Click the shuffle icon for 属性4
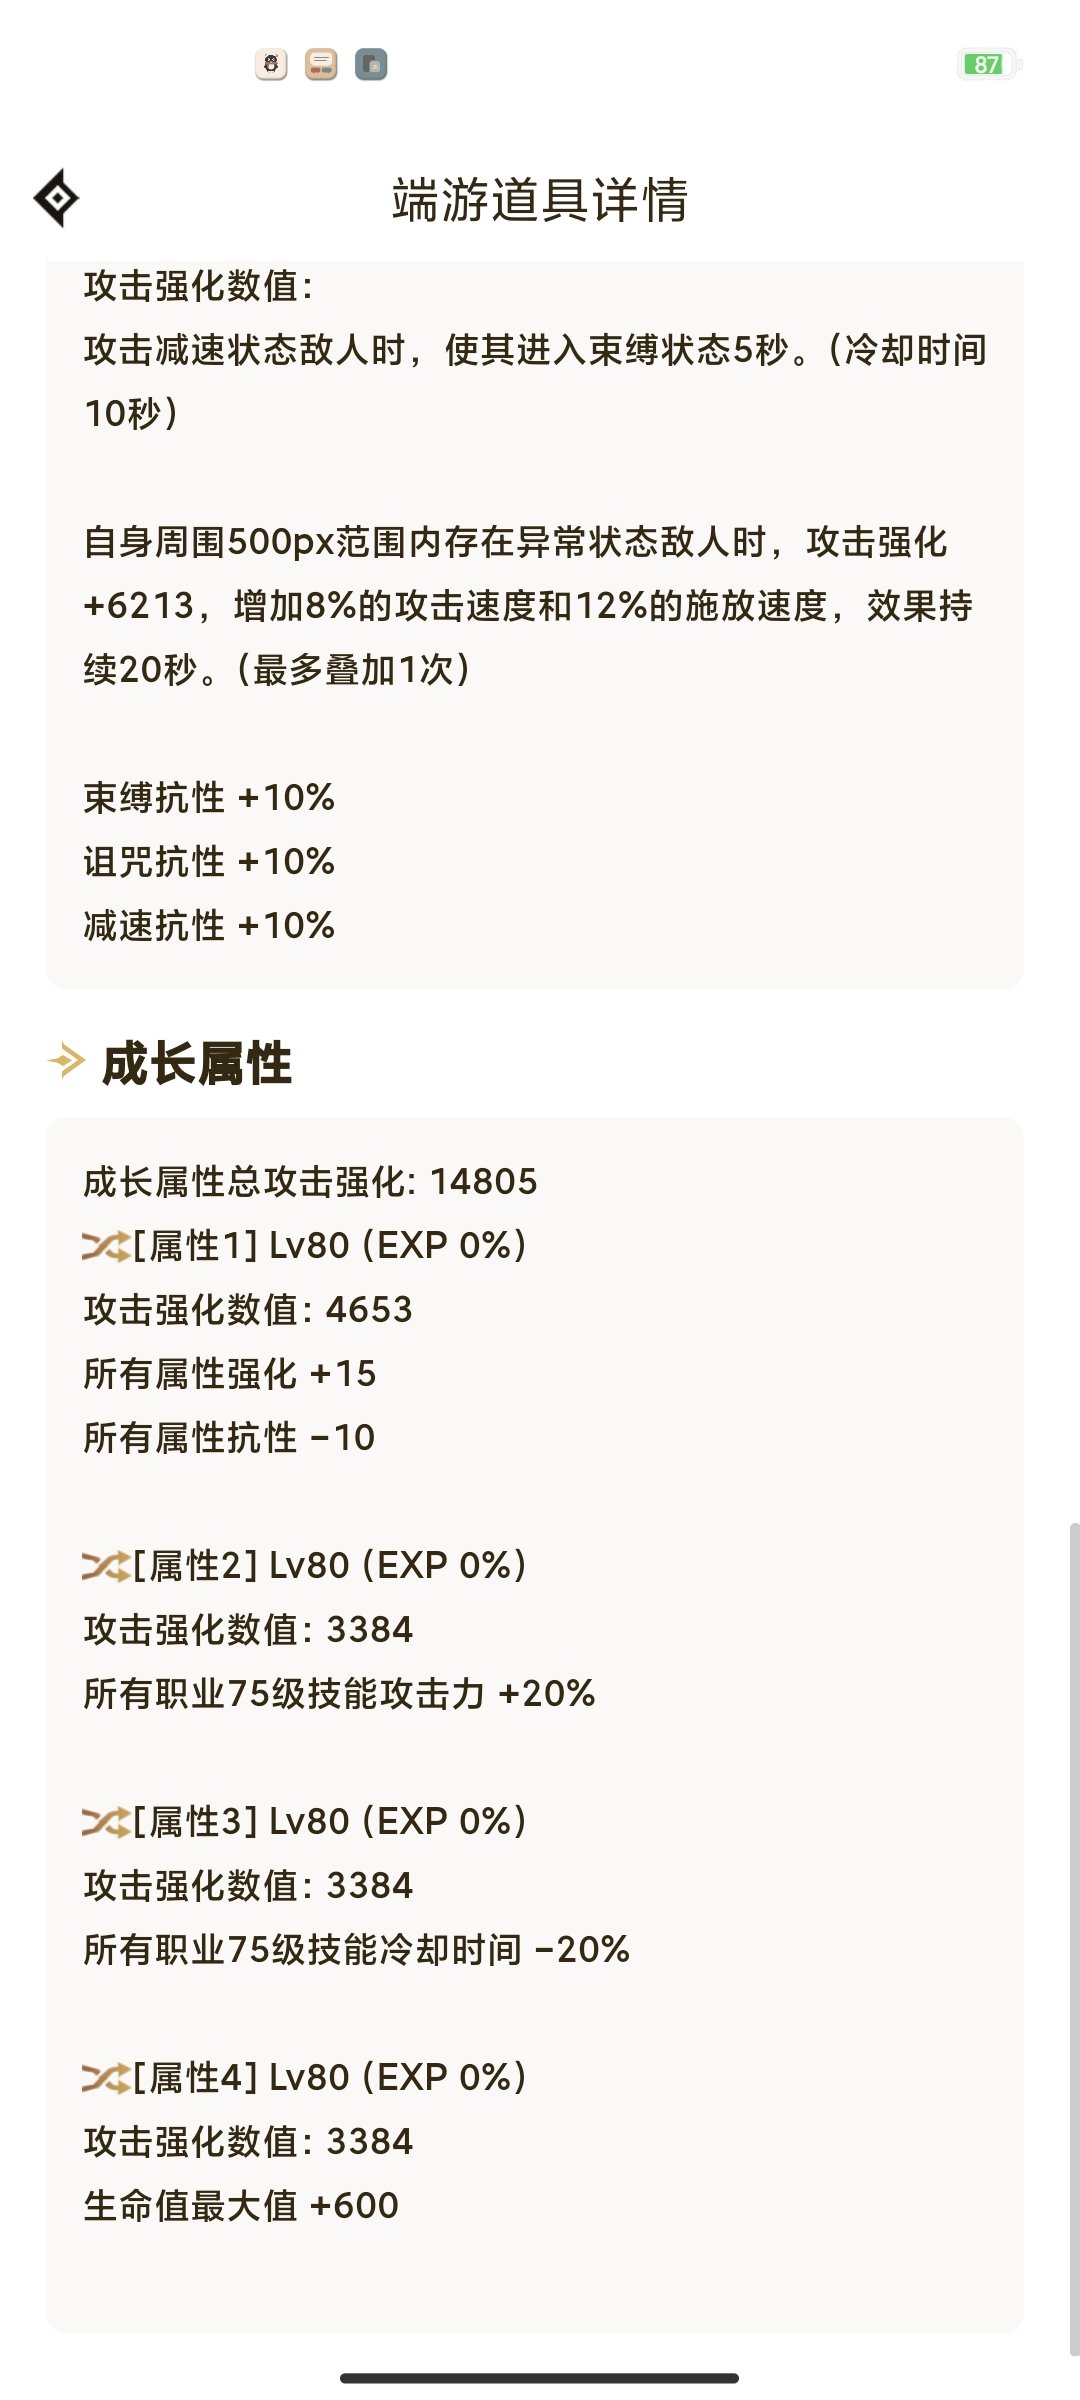This screenshot has width=1080, height=2400. tap(105, 2078)
